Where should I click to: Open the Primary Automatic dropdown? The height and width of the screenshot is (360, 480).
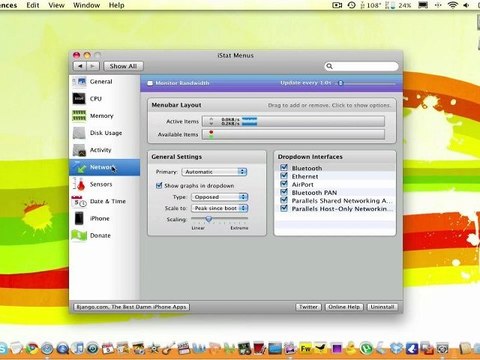214,172
